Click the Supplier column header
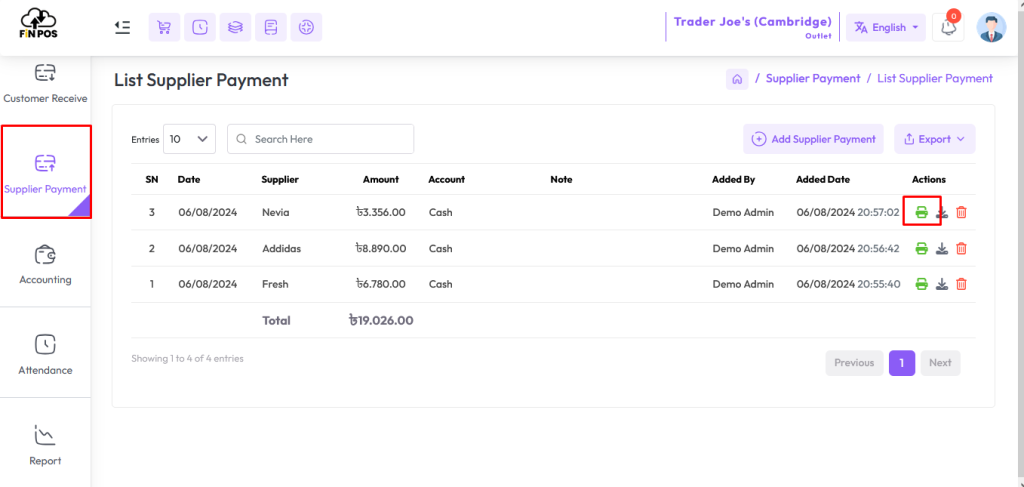Screen dimensions: 1024x487 pos(280,180)
